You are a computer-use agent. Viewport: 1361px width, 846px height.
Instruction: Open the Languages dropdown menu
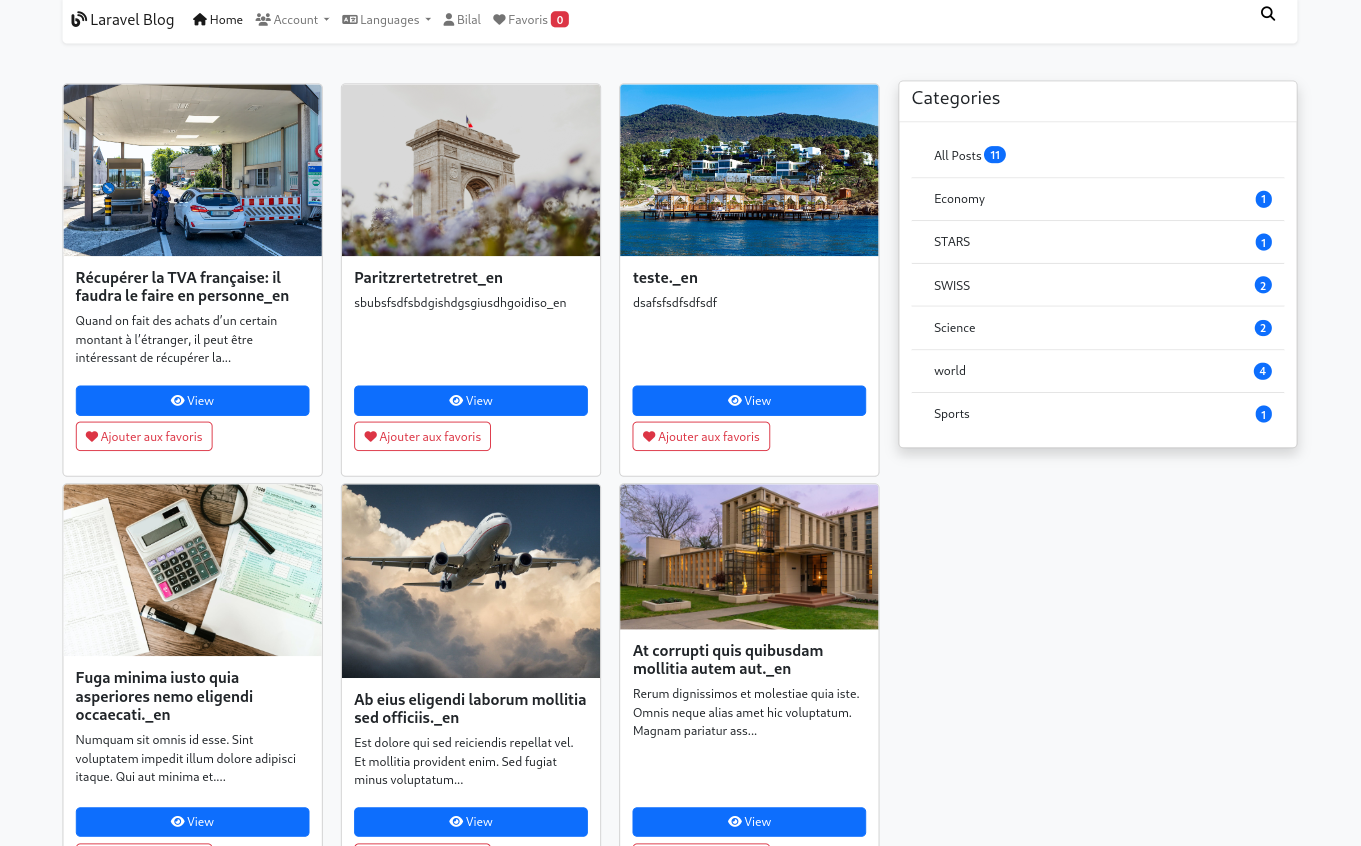386,19
